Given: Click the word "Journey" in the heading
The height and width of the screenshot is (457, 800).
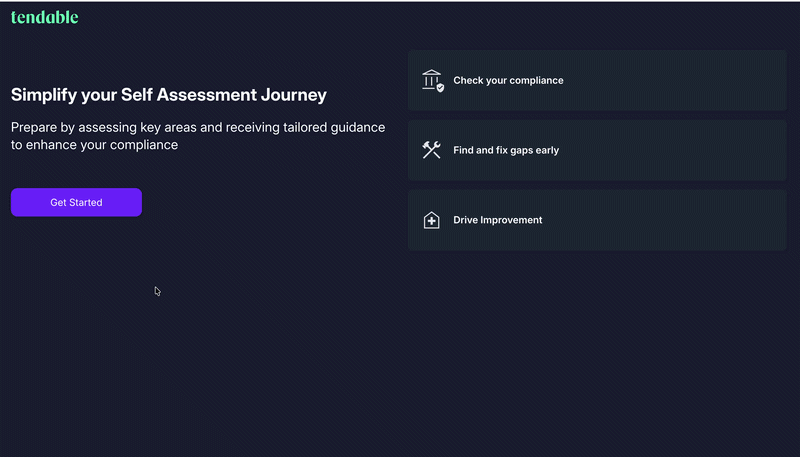Looking at the screenshot, I should 294,95.
